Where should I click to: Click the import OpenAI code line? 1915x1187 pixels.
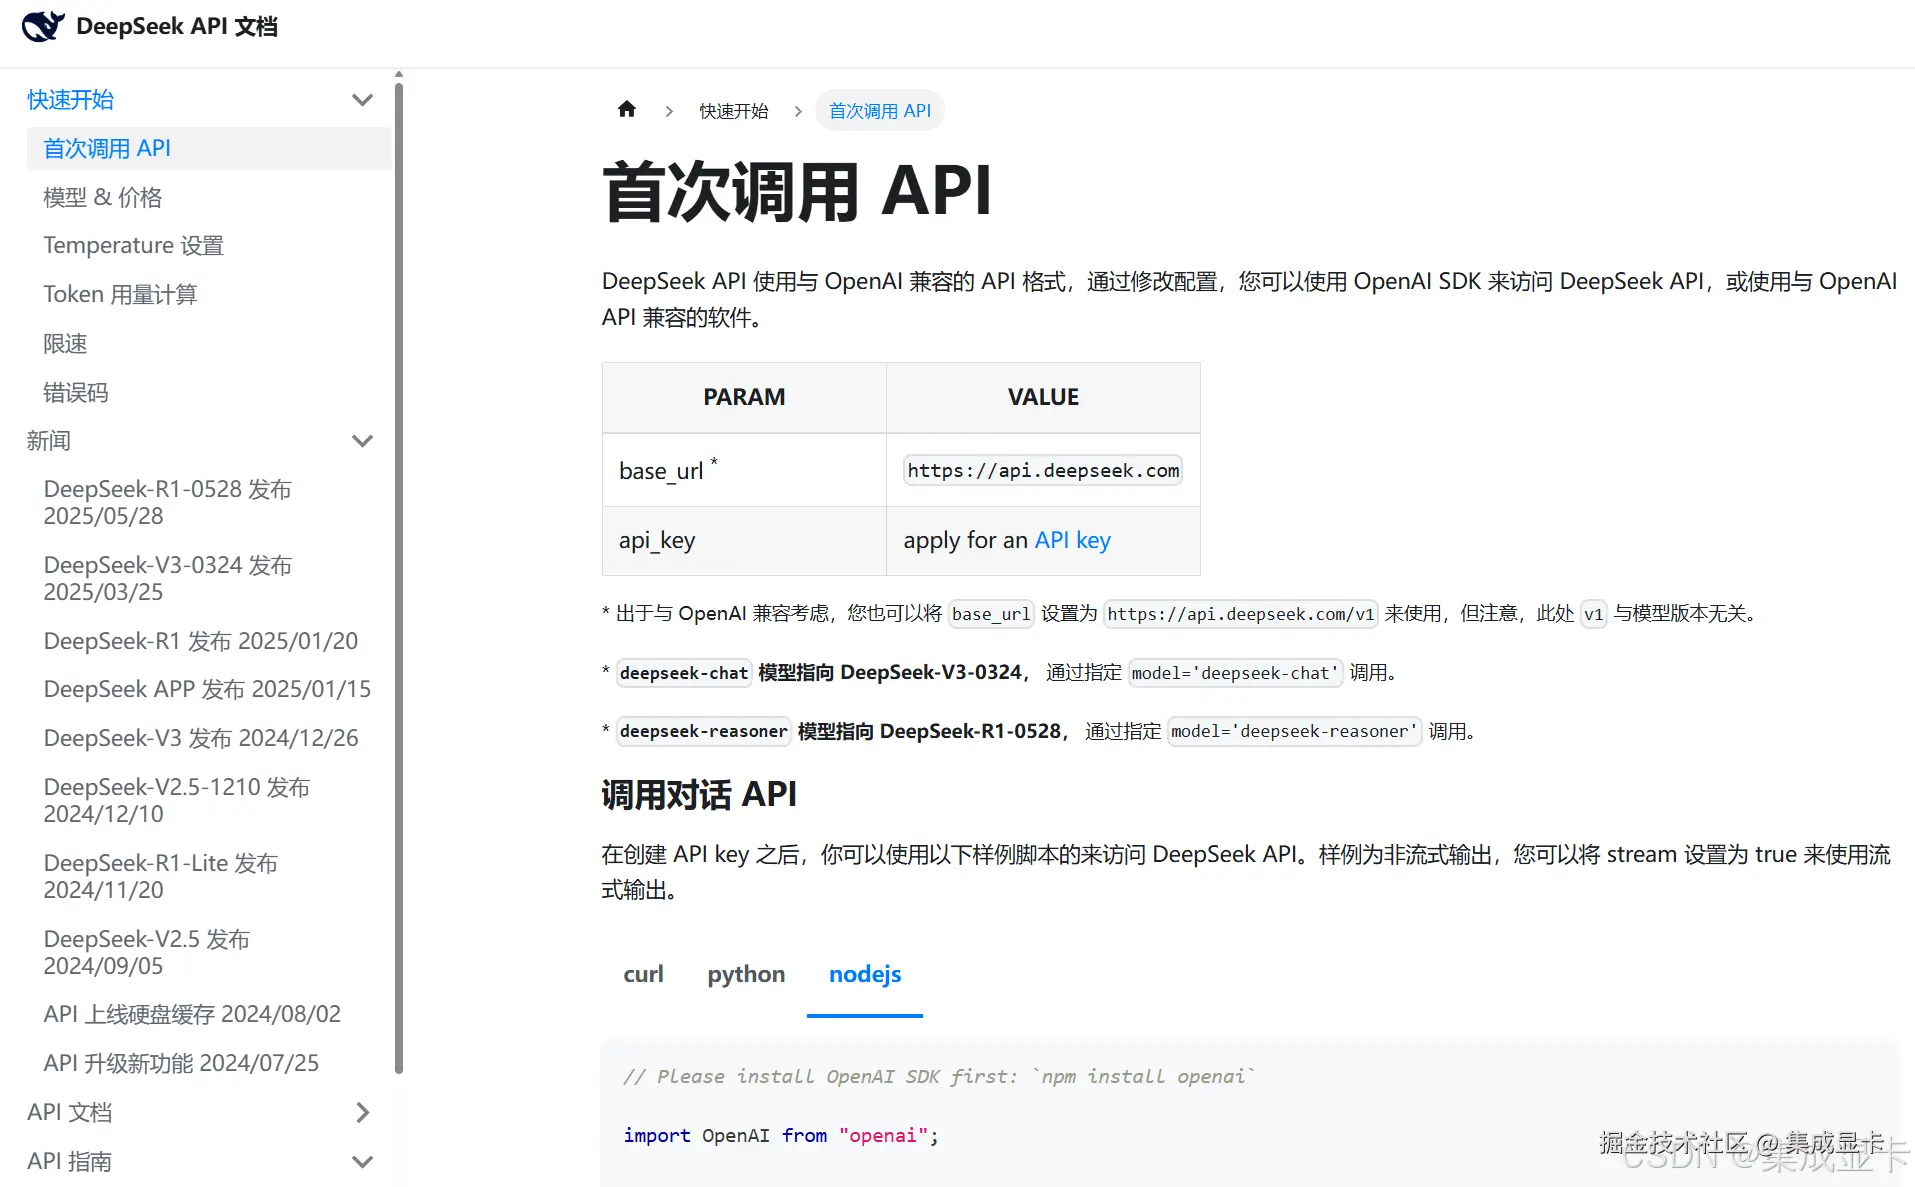coord(781,1135)
